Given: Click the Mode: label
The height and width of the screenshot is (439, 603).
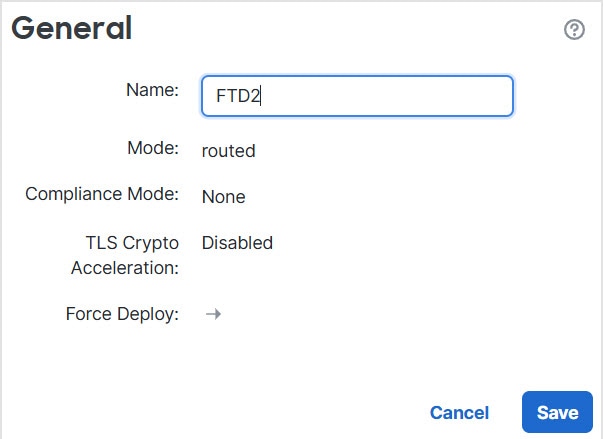Looking at the screenshot, I should [x=152, y=149].
